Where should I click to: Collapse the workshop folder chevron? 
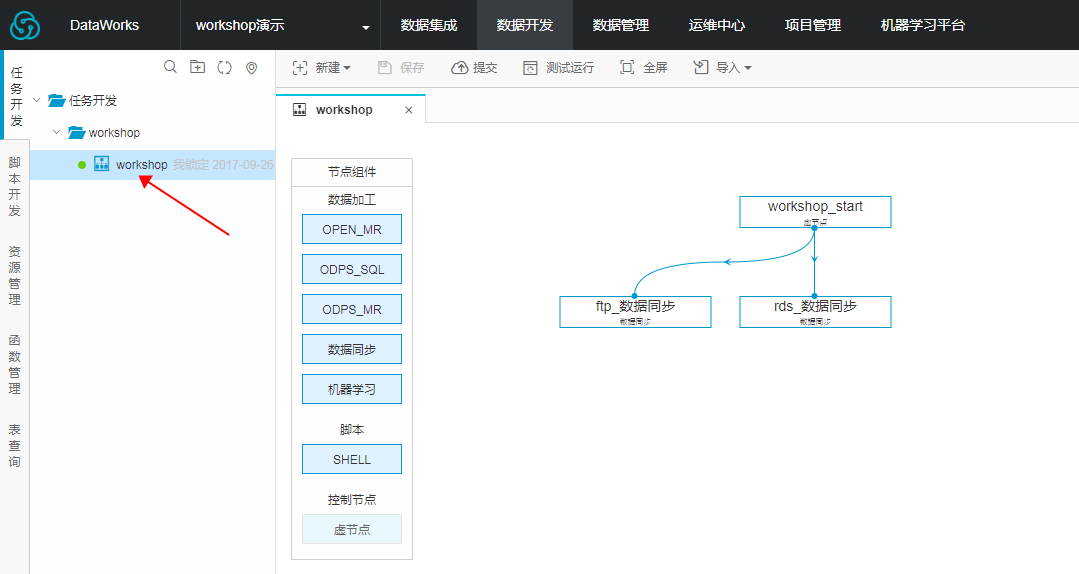(57, 132)
